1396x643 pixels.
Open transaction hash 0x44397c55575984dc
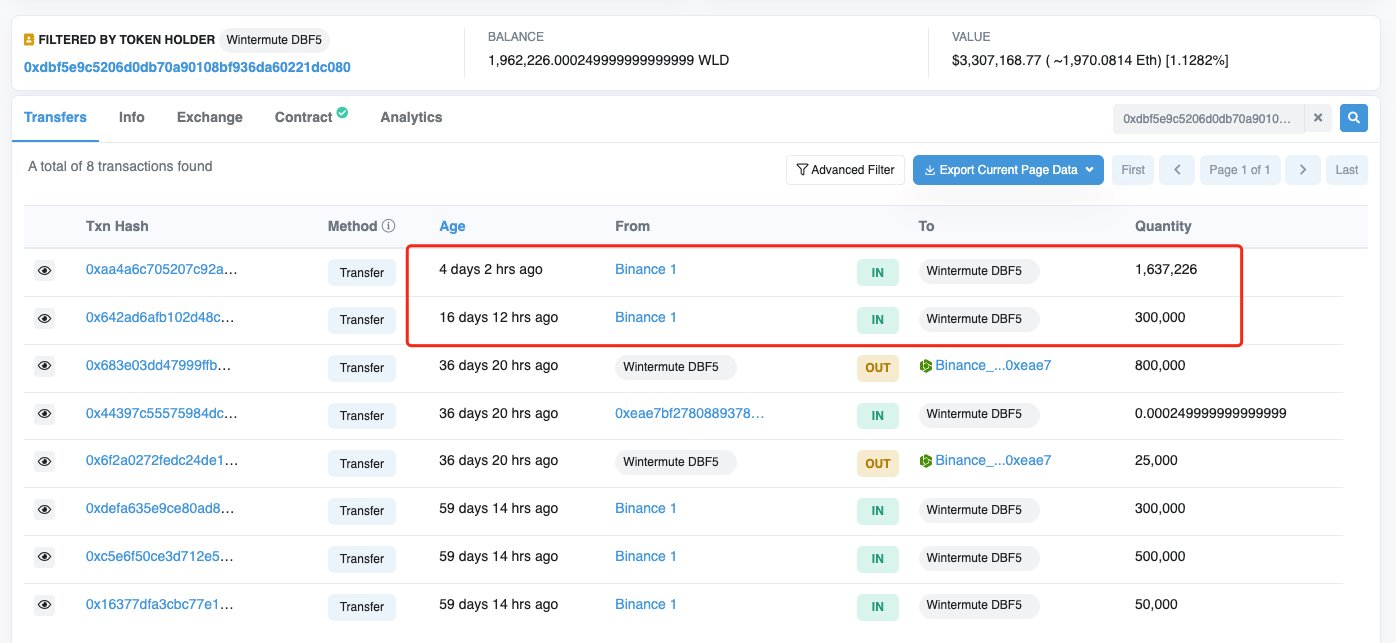(162, 413)
